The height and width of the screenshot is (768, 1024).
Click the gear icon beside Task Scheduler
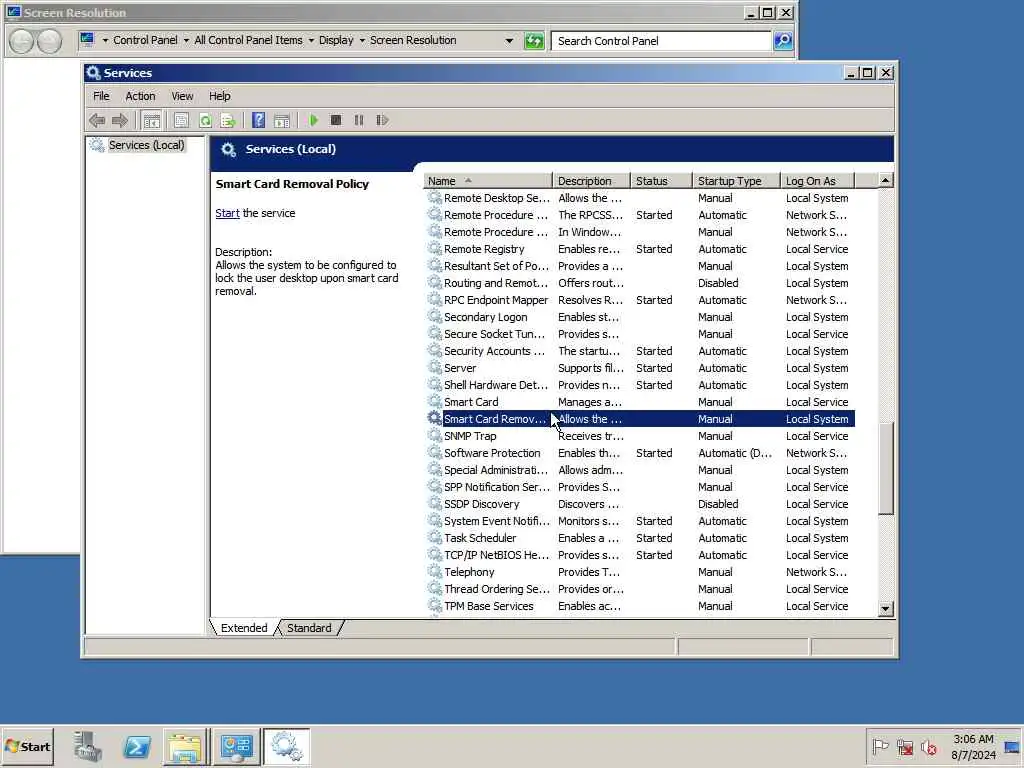pyautogui.click(x=434, y=537)
